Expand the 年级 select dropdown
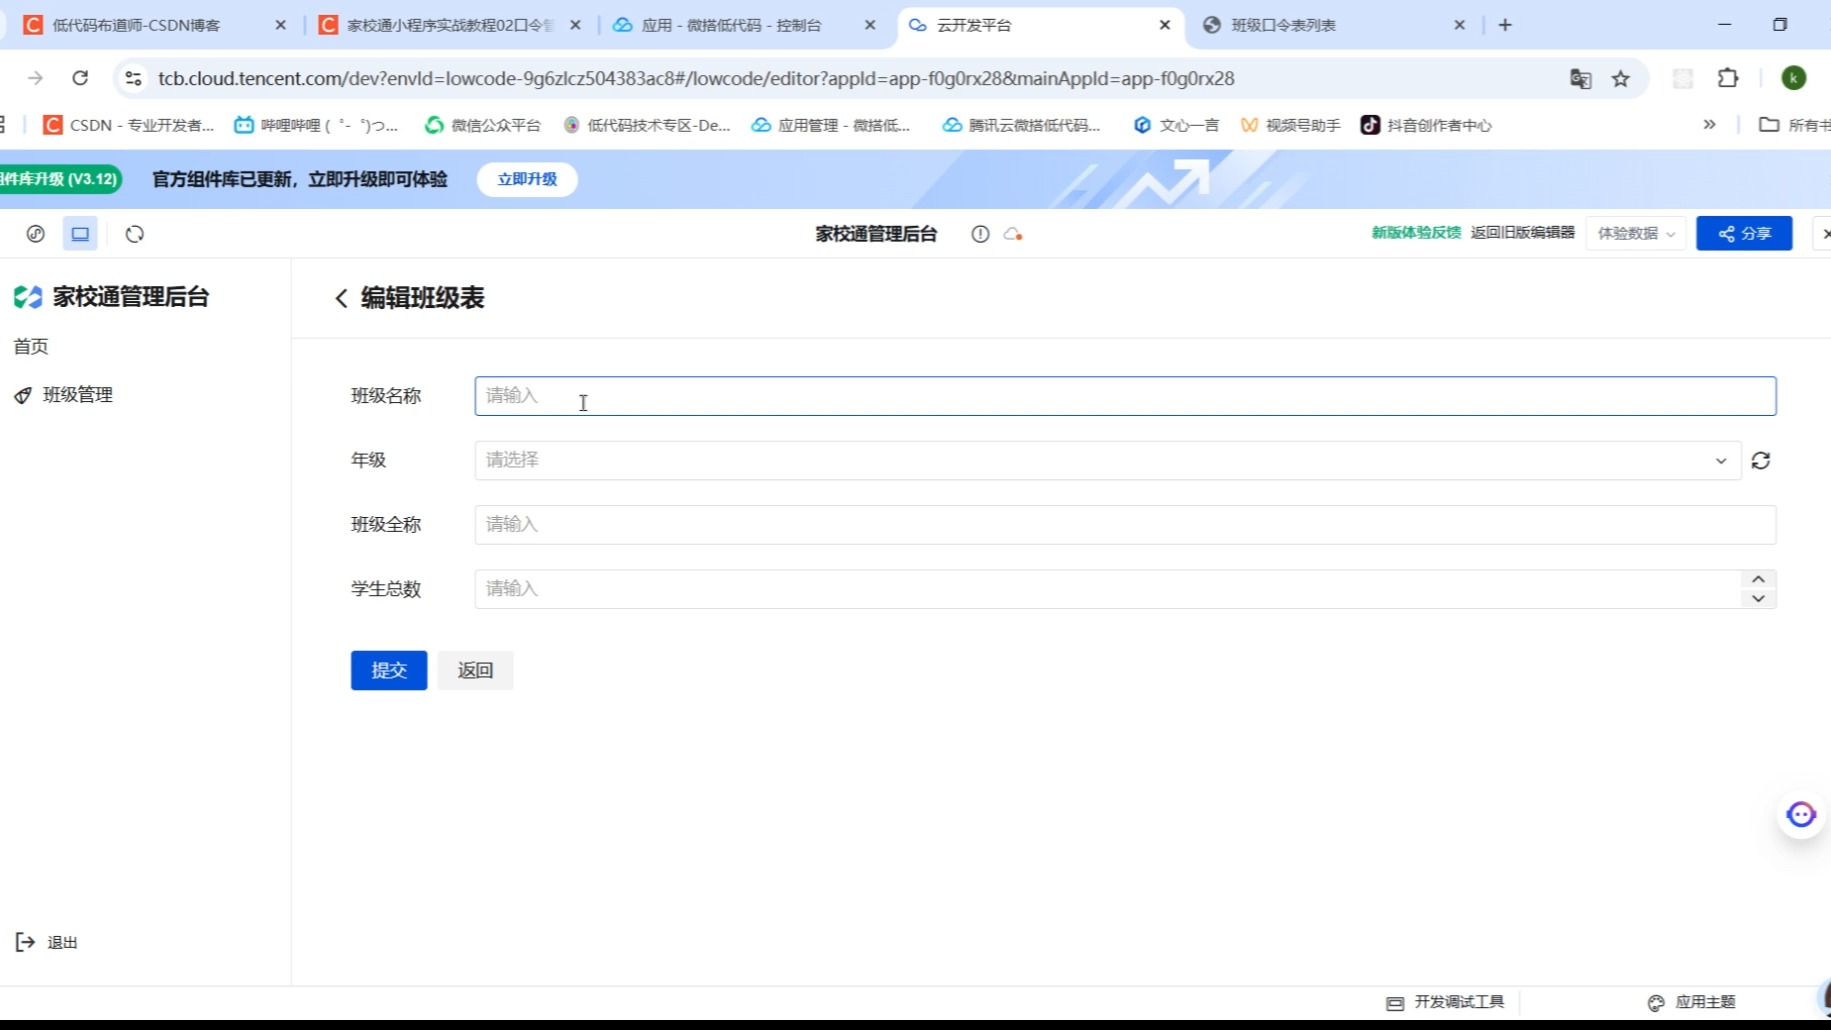This screenshot has width=1831, height=1030. pyautogui.click(x=1108, y=461)
